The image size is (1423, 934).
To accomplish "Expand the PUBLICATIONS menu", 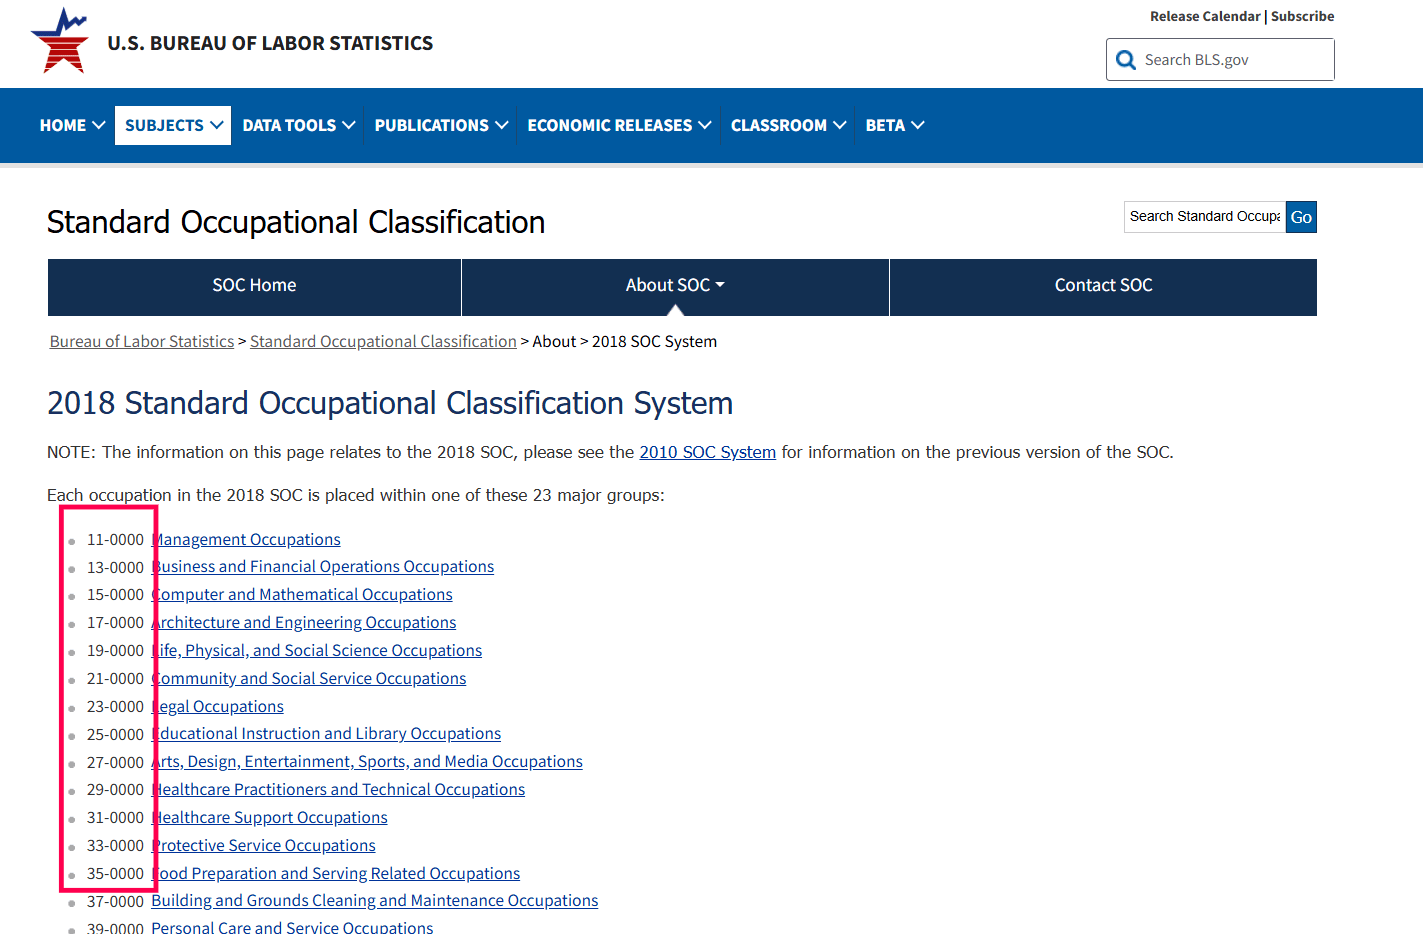I will click(441, 125).
